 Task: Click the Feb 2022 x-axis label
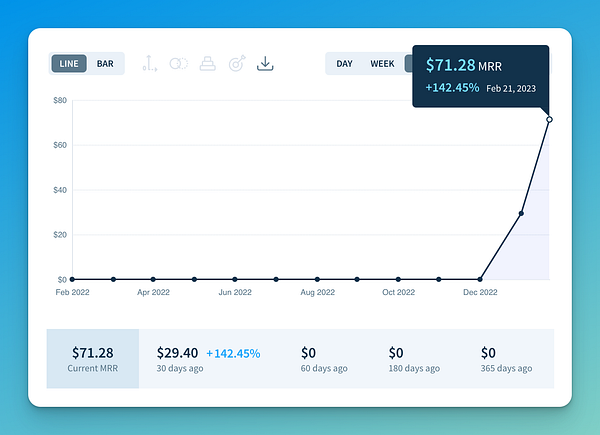pos(72,292)
